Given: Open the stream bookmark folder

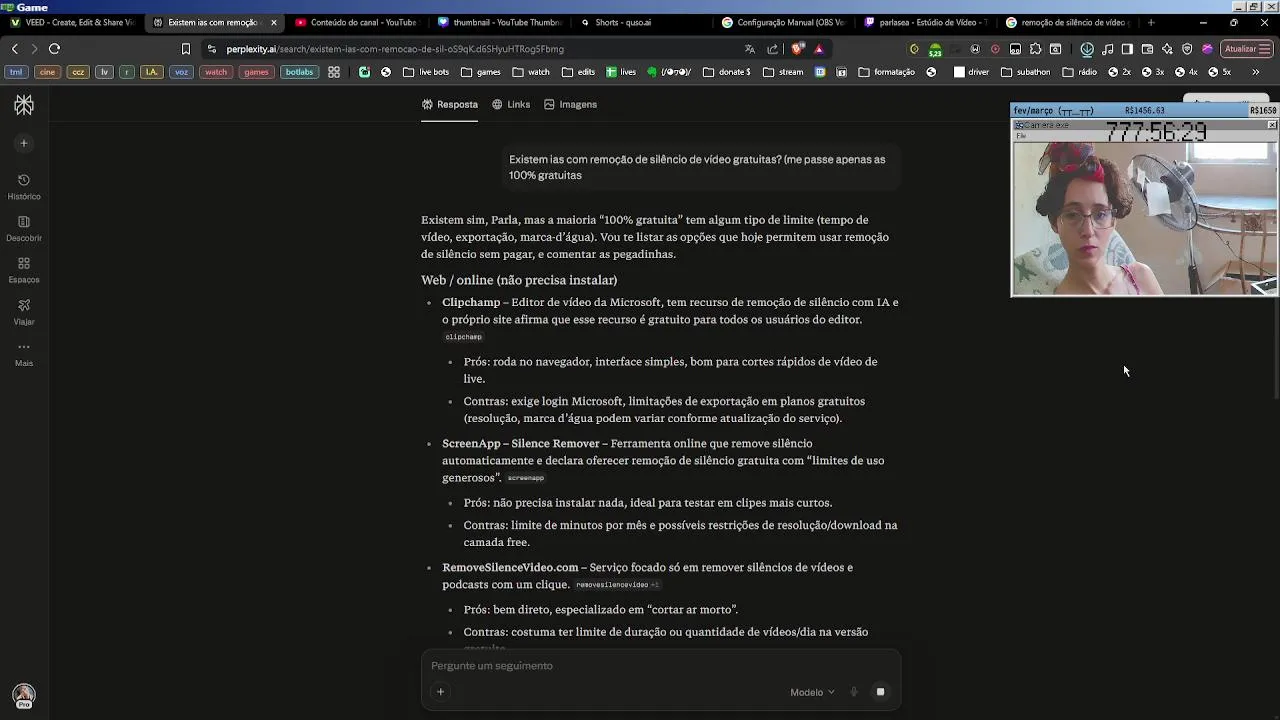Looking at the screenshot, I should pos(783,72).
